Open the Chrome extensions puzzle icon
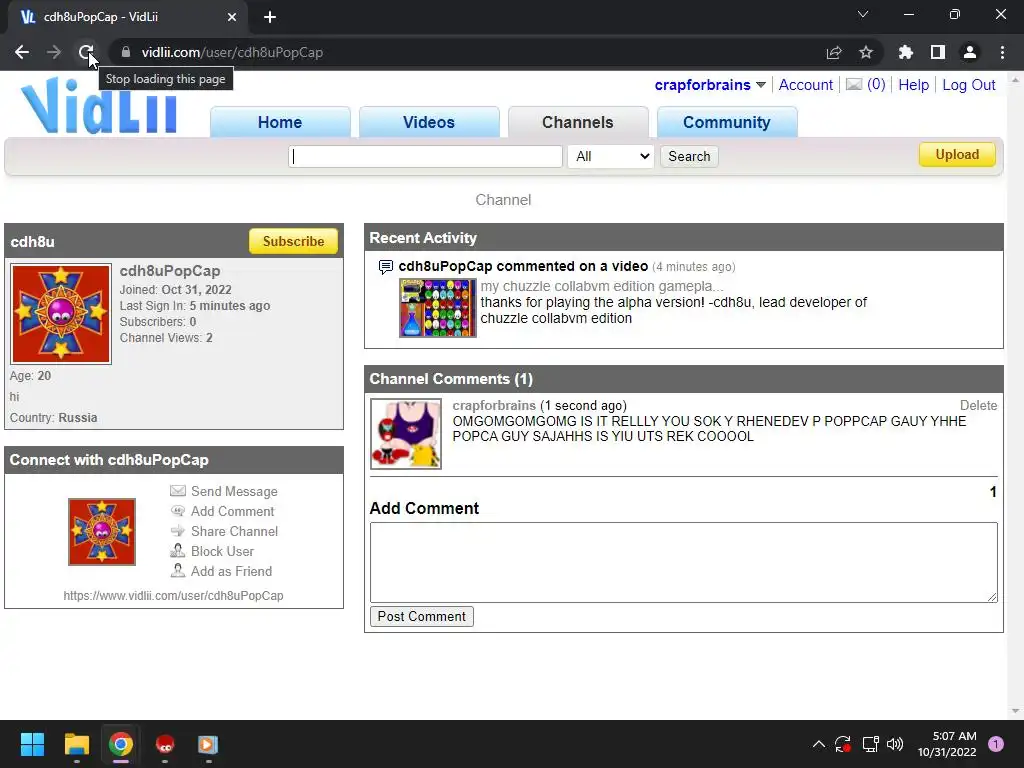The width and height of the screenshot is (1024, 768). pos(905,52)
